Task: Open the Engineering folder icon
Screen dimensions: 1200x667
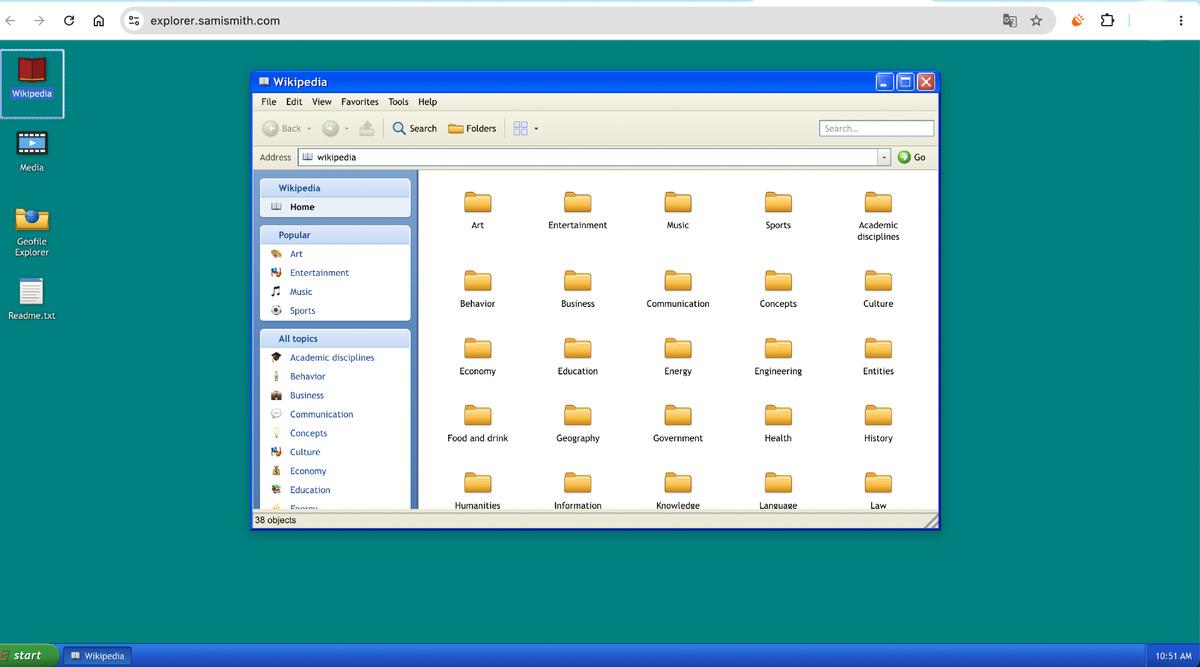Action: (778, 348)
